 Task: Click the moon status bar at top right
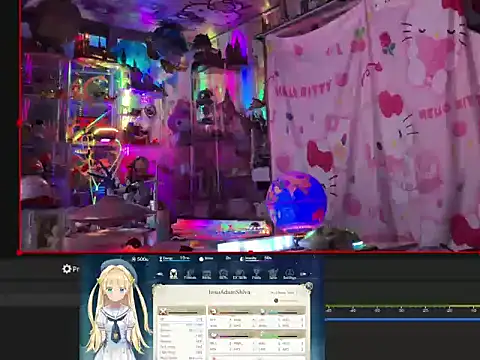point(256,259)
